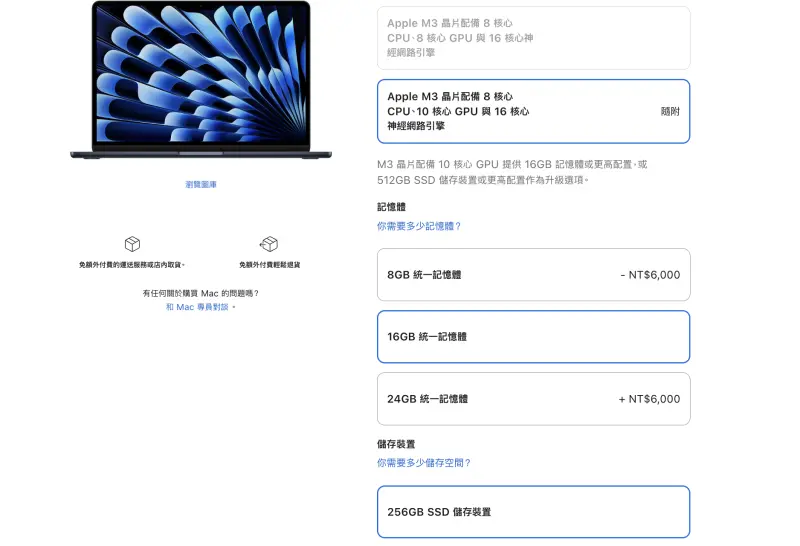800x546 pixels.
Task: Choose 8GB unified memory option
Action: click(533, 275)
